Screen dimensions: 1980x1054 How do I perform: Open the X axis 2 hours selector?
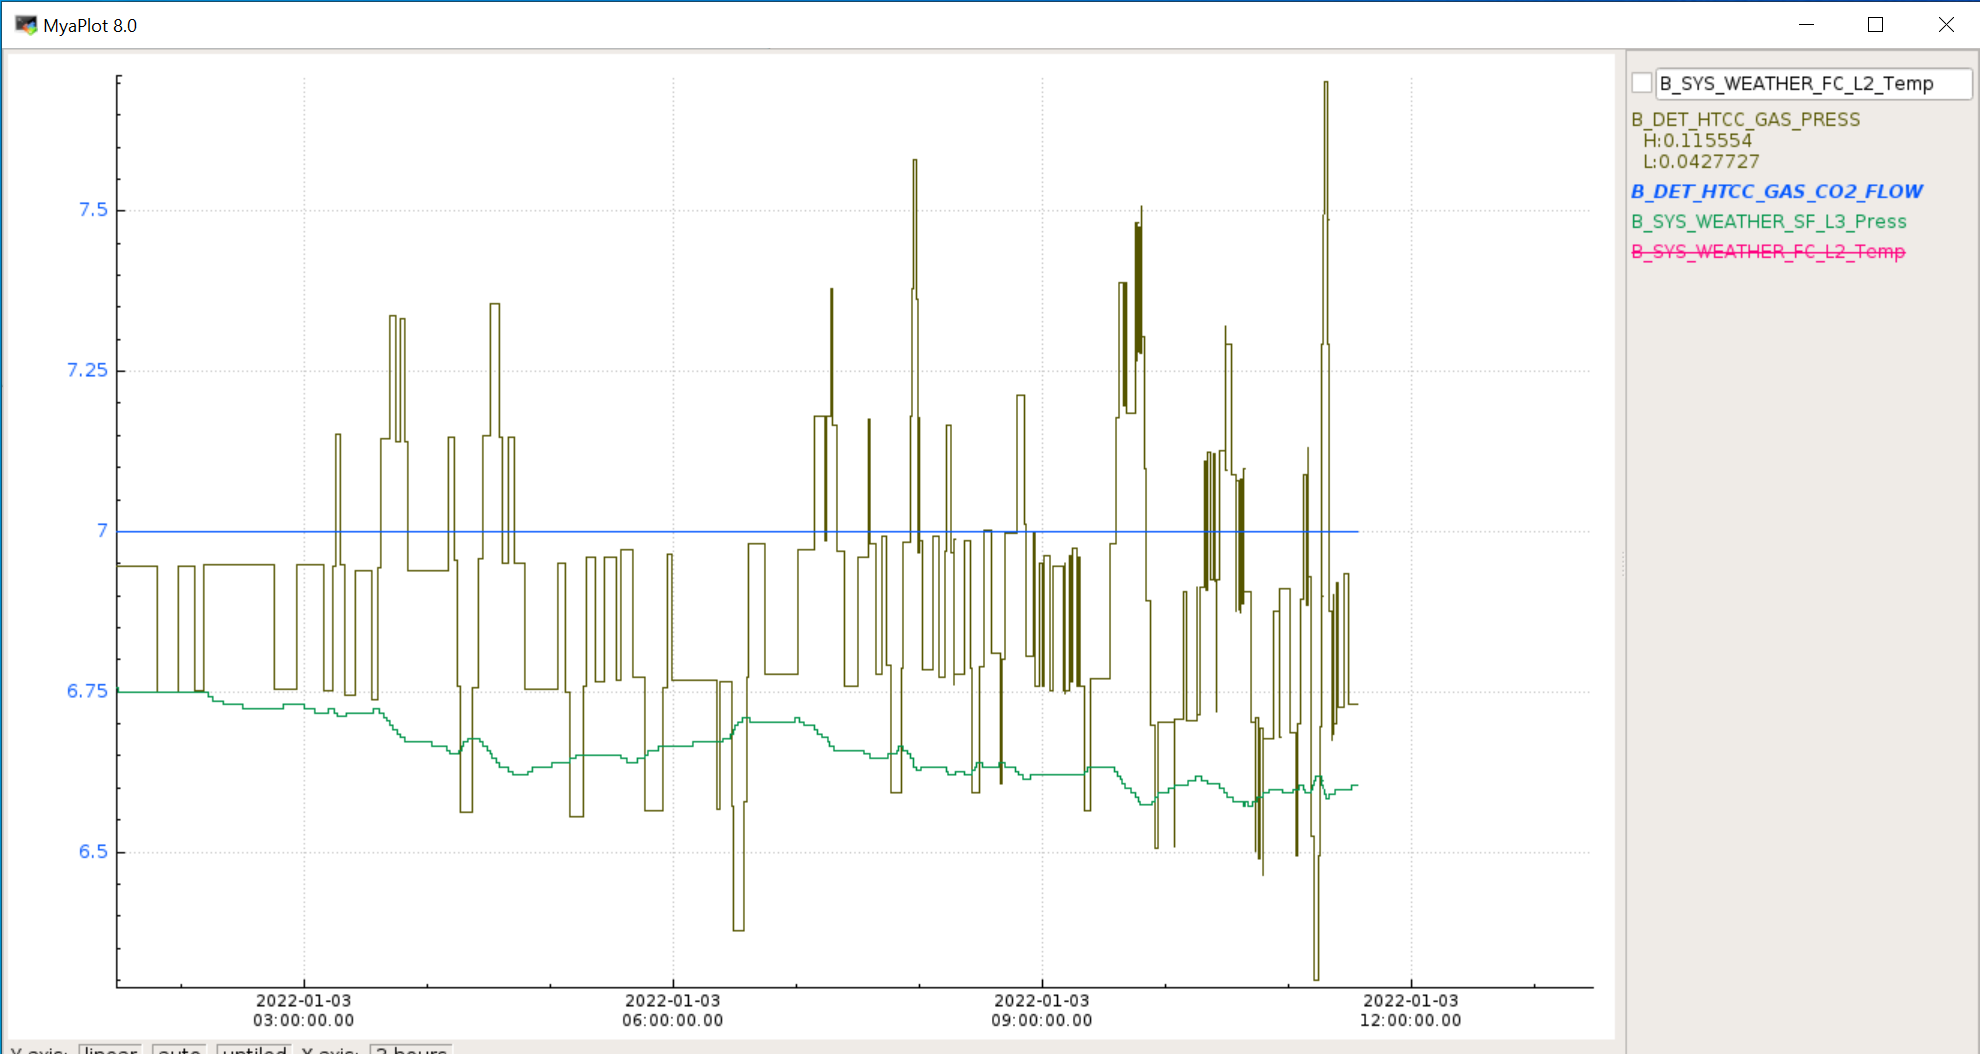pos(411,1049)
